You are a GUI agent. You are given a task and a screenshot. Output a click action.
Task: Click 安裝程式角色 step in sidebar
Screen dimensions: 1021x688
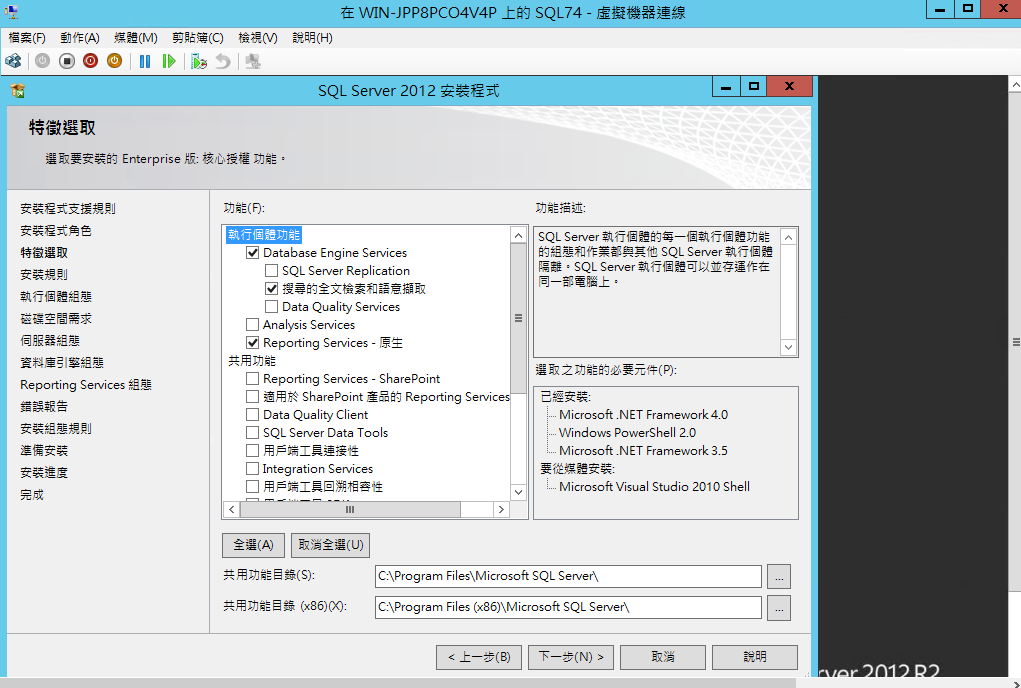[x=56, y=230]
